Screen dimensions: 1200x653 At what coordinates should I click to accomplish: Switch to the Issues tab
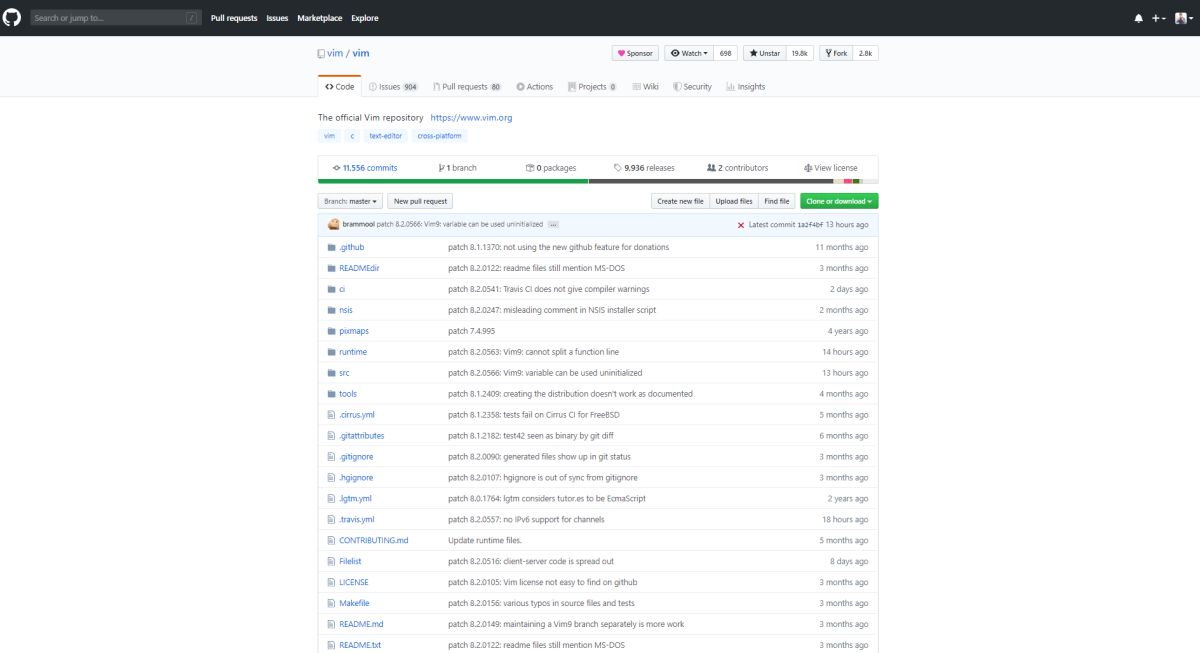tap(392, 87)
